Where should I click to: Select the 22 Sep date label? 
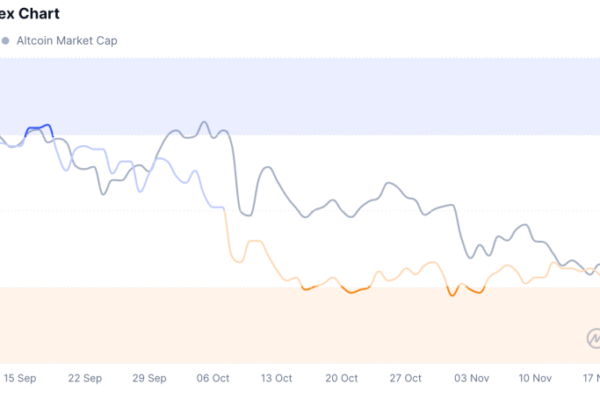click(x=84, y=379)
